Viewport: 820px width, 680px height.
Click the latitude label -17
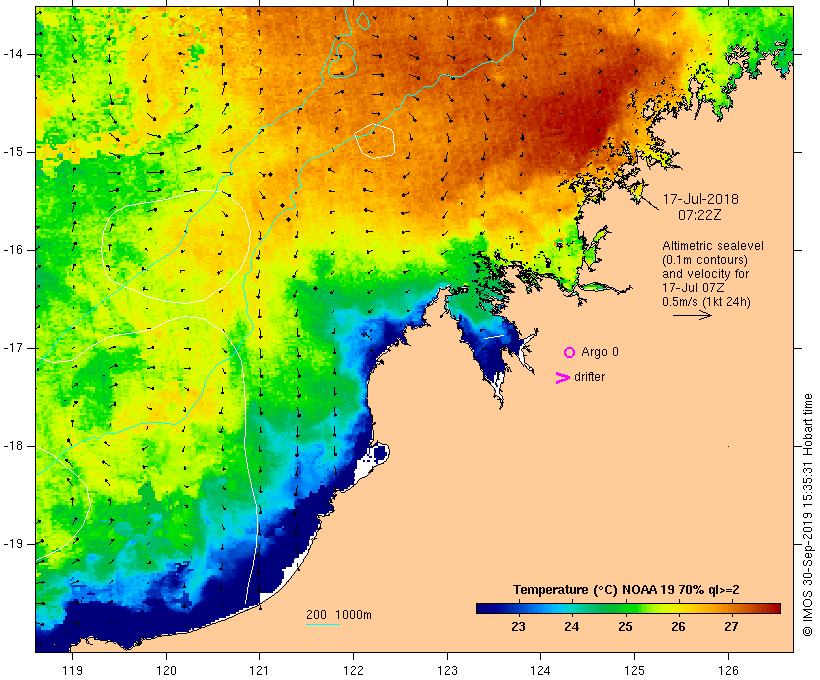pyautogui.click(x=13, y=348)
